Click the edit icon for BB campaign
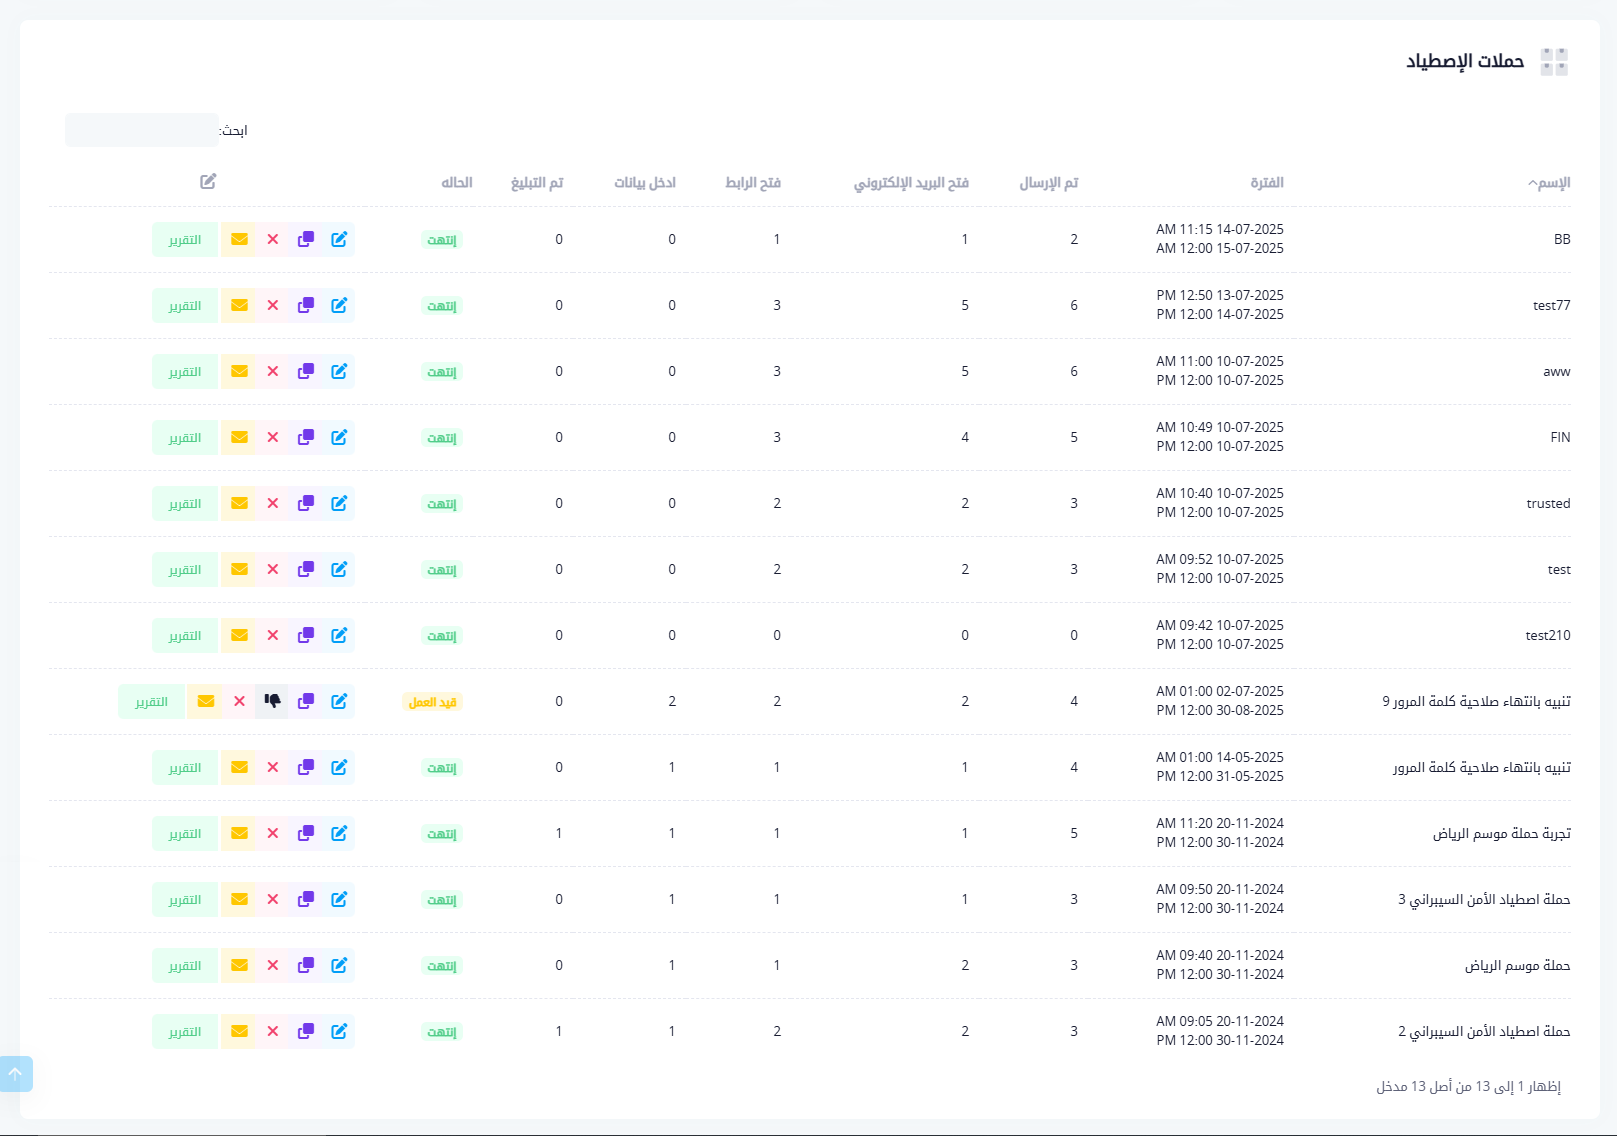Screen dimensions: 1617x1136 coord(339,240)
